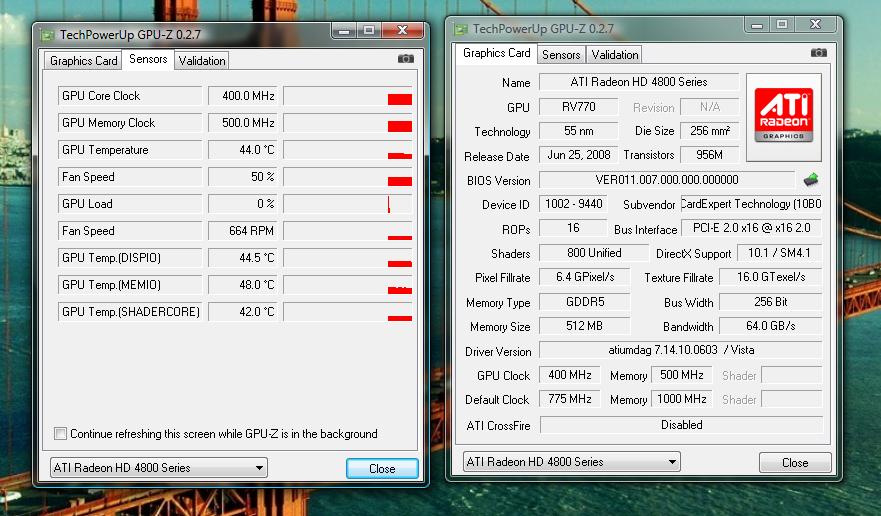
Task: Click the 42.0 °C shadercore value
Action: (x=243, y=311)
